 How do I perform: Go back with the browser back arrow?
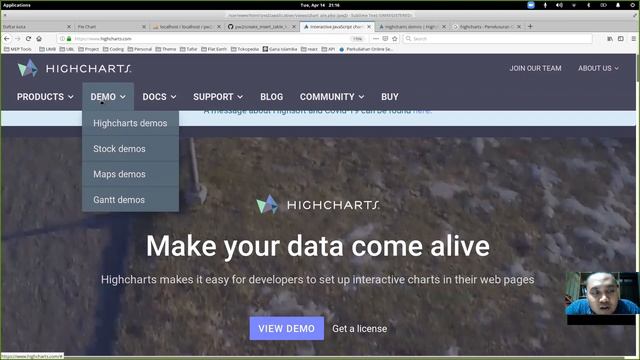(7, 38)
